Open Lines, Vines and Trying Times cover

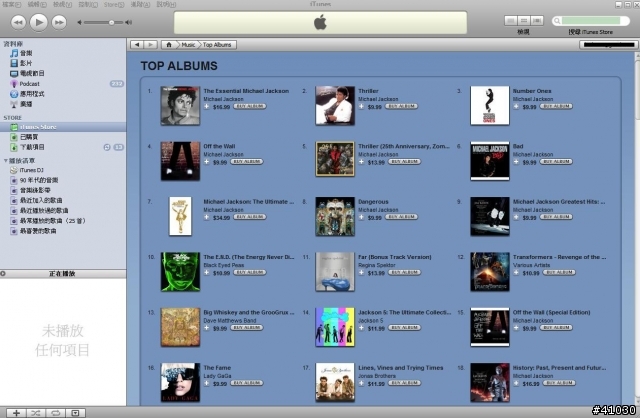335,382
